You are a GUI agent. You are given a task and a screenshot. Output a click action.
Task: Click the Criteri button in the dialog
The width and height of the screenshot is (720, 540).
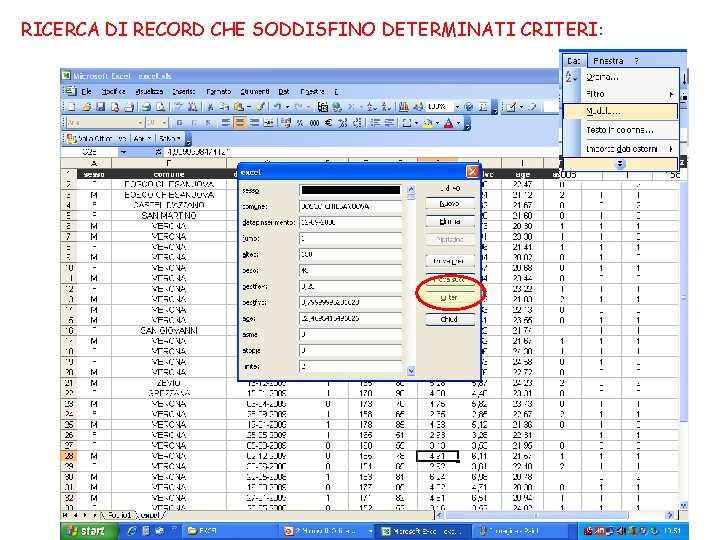click(450, 298)
